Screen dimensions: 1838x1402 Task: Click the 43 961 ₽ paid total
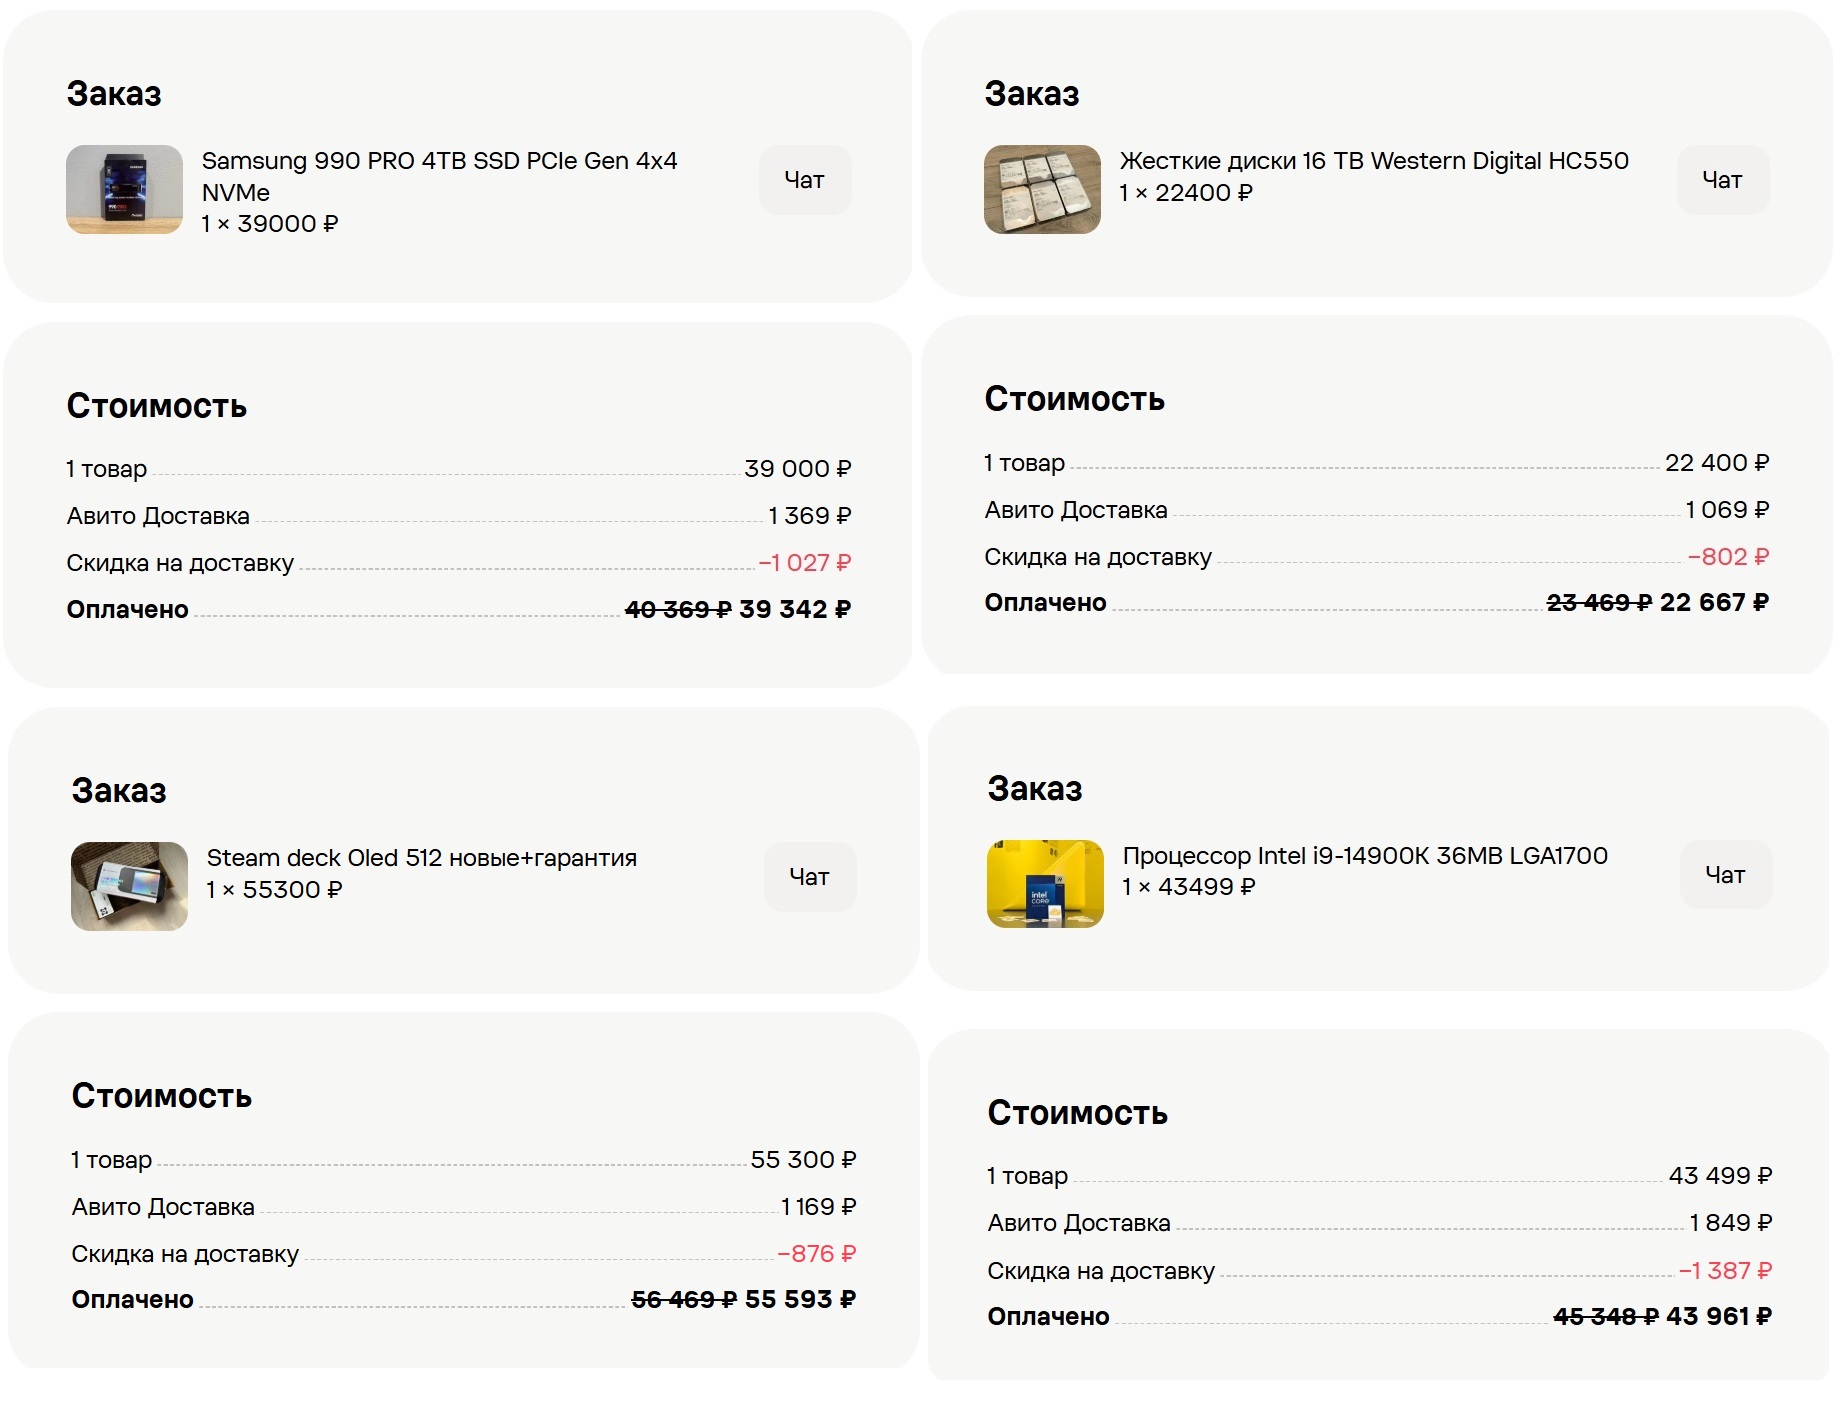tap(1719, 1317)
